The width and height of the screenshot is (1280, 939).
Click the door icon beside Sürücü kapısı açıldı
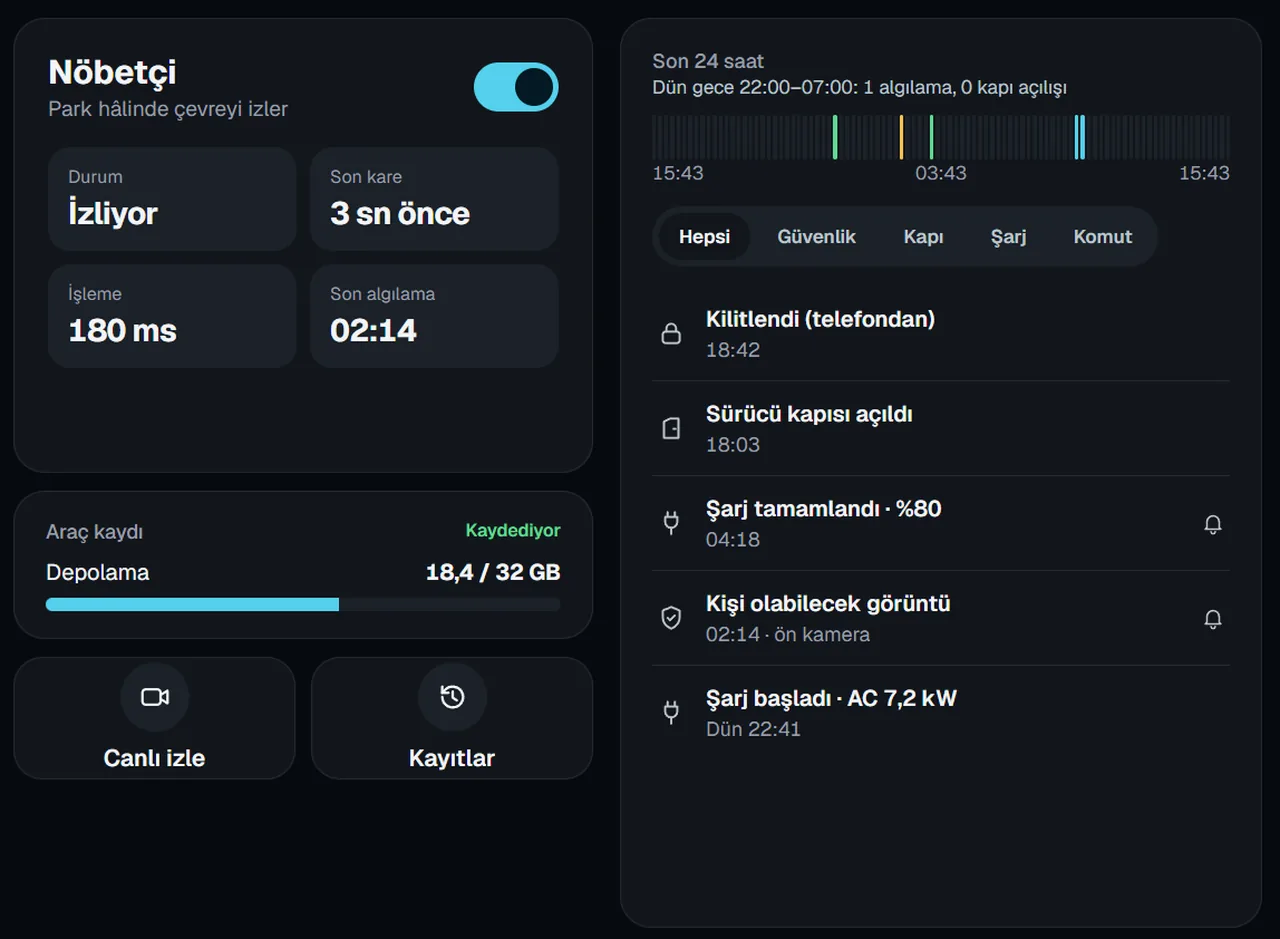click(x=671, y=428)
